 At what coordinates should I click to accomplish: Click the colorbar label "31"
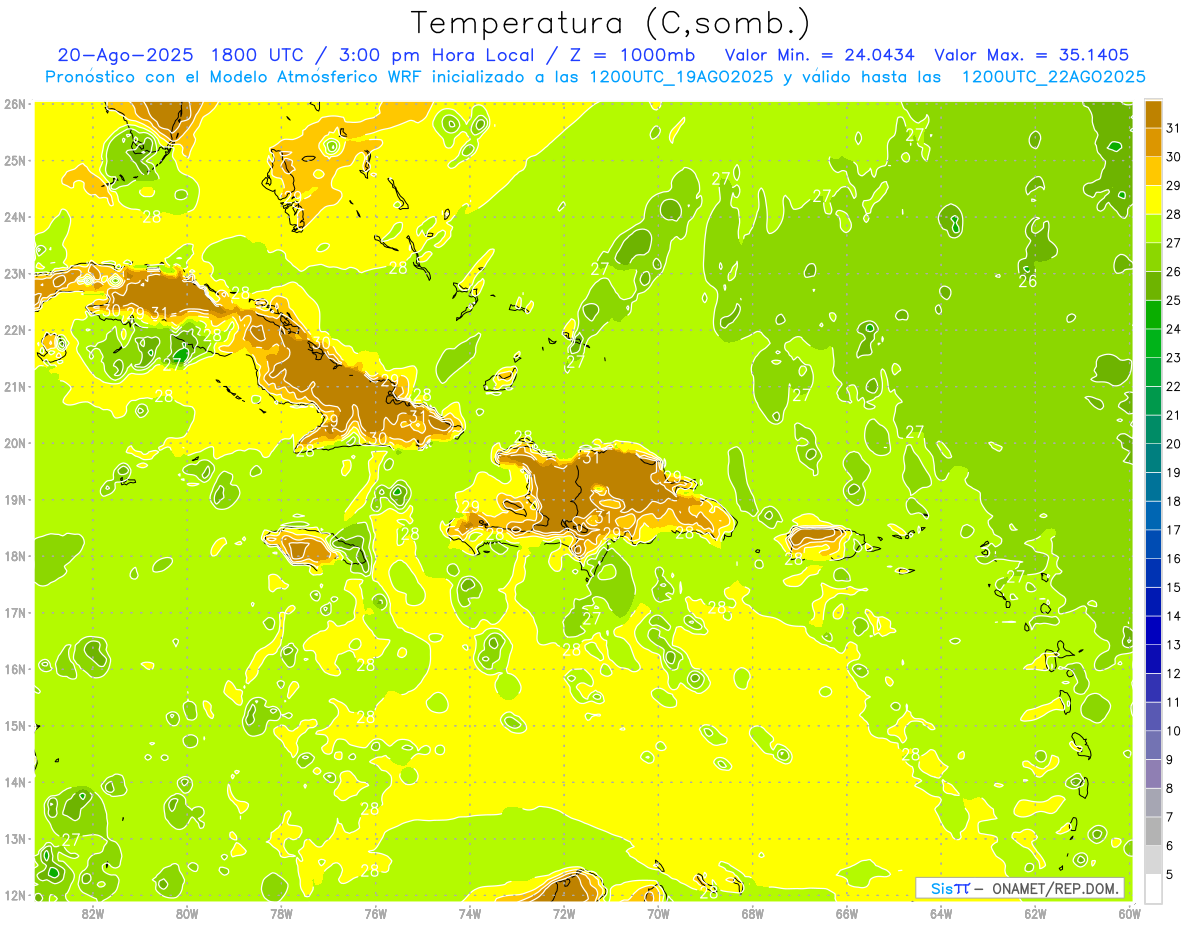[1173, 128]
